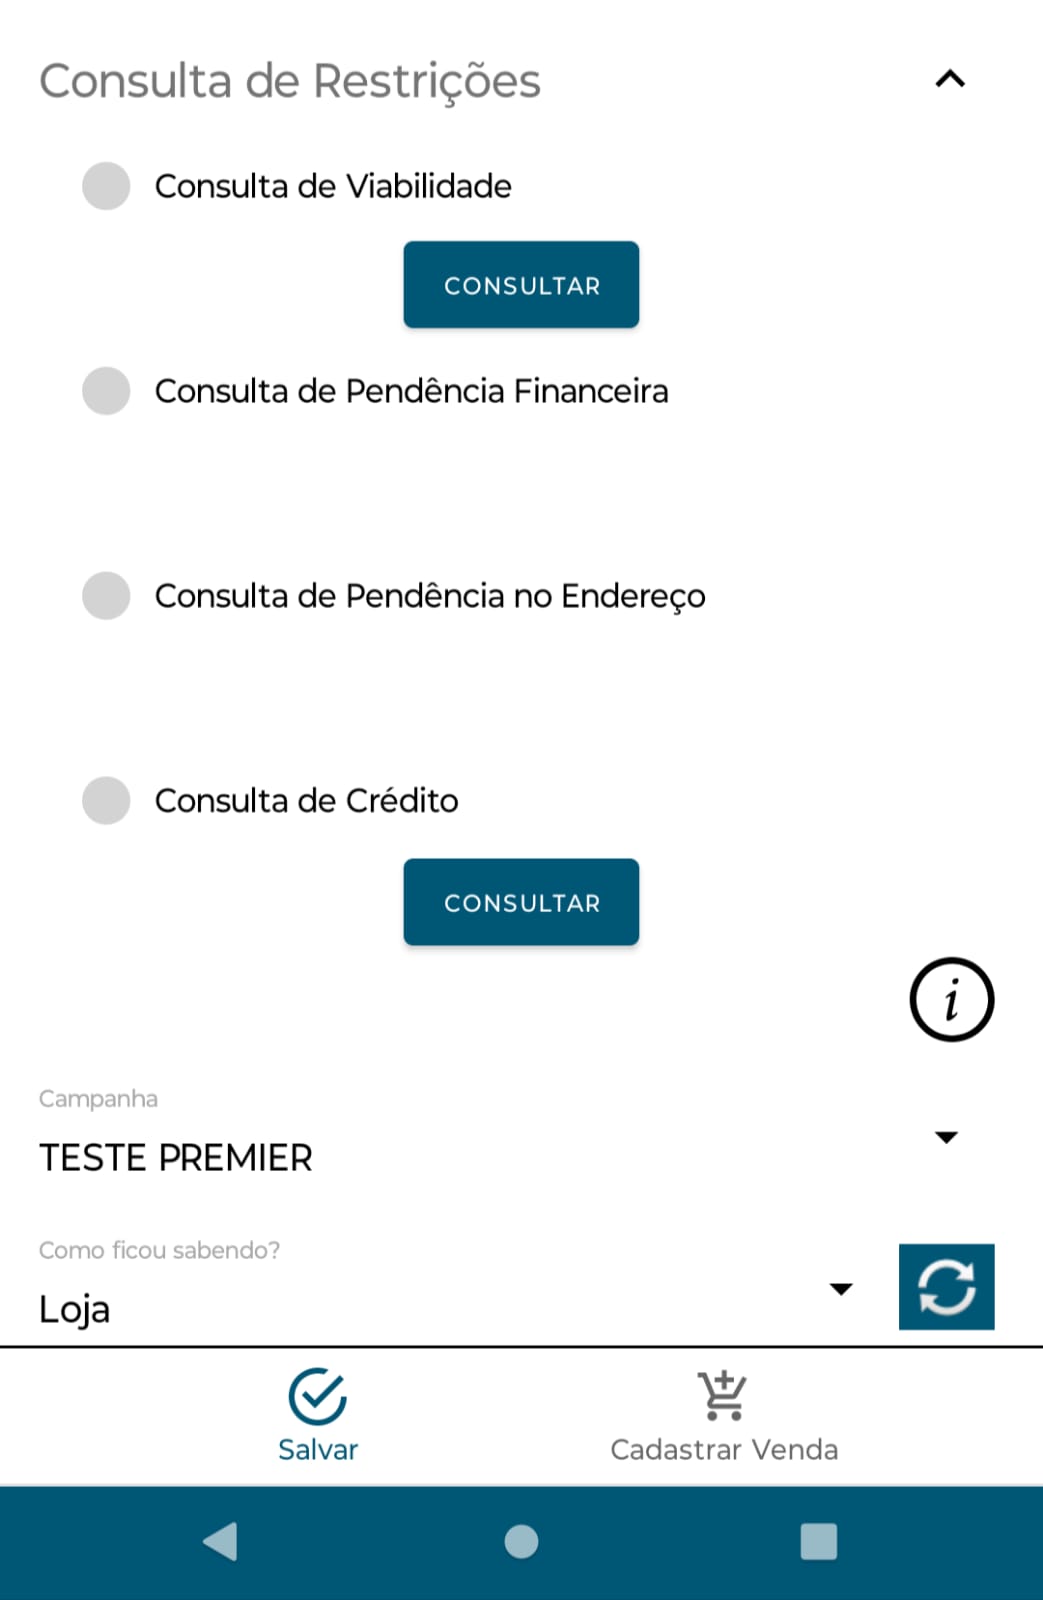Select the Consulta de Pendência Financeira indicator
The width and height of the screenshot is (1043, 1600).
(x=106, y=391)
